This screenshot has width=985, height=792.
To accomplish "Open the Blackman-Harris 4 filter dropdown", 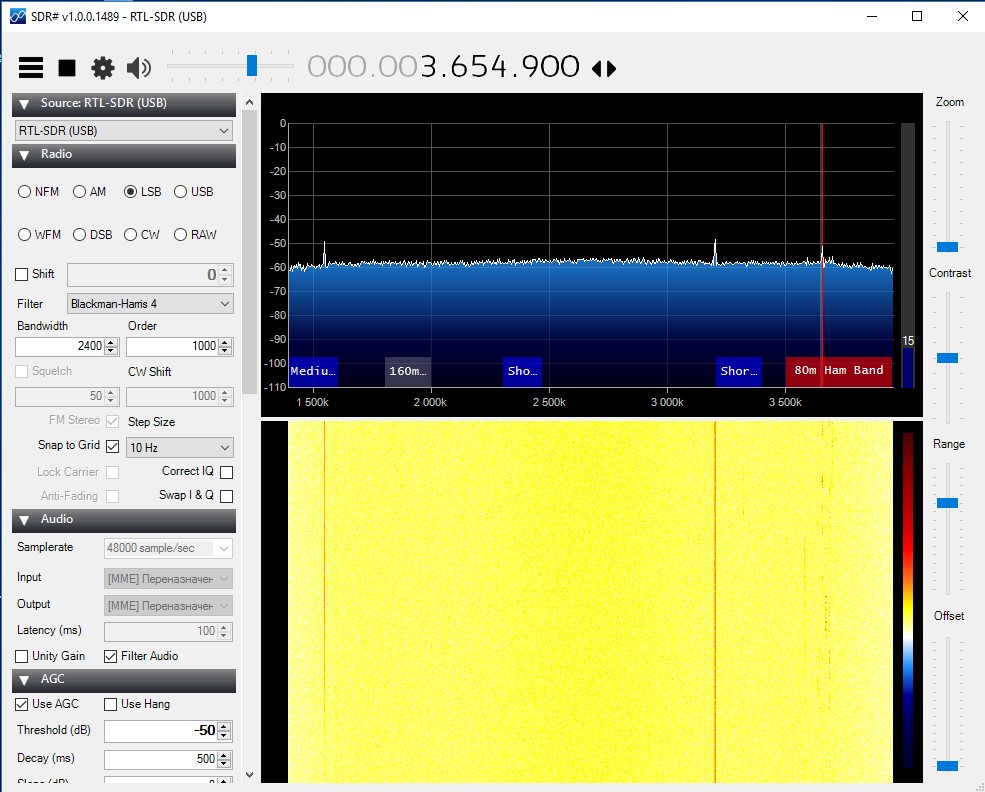I will pos(150,304).
